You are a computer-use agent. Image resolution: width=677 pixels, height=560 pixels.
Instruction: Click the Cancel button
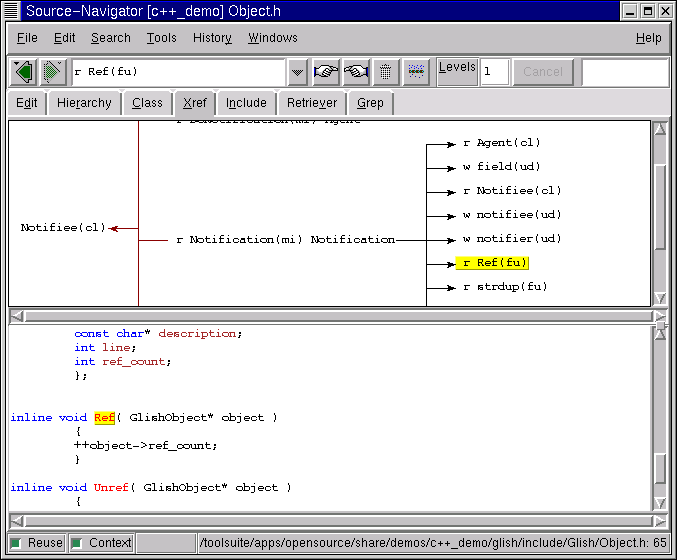(x=543, y=72)
